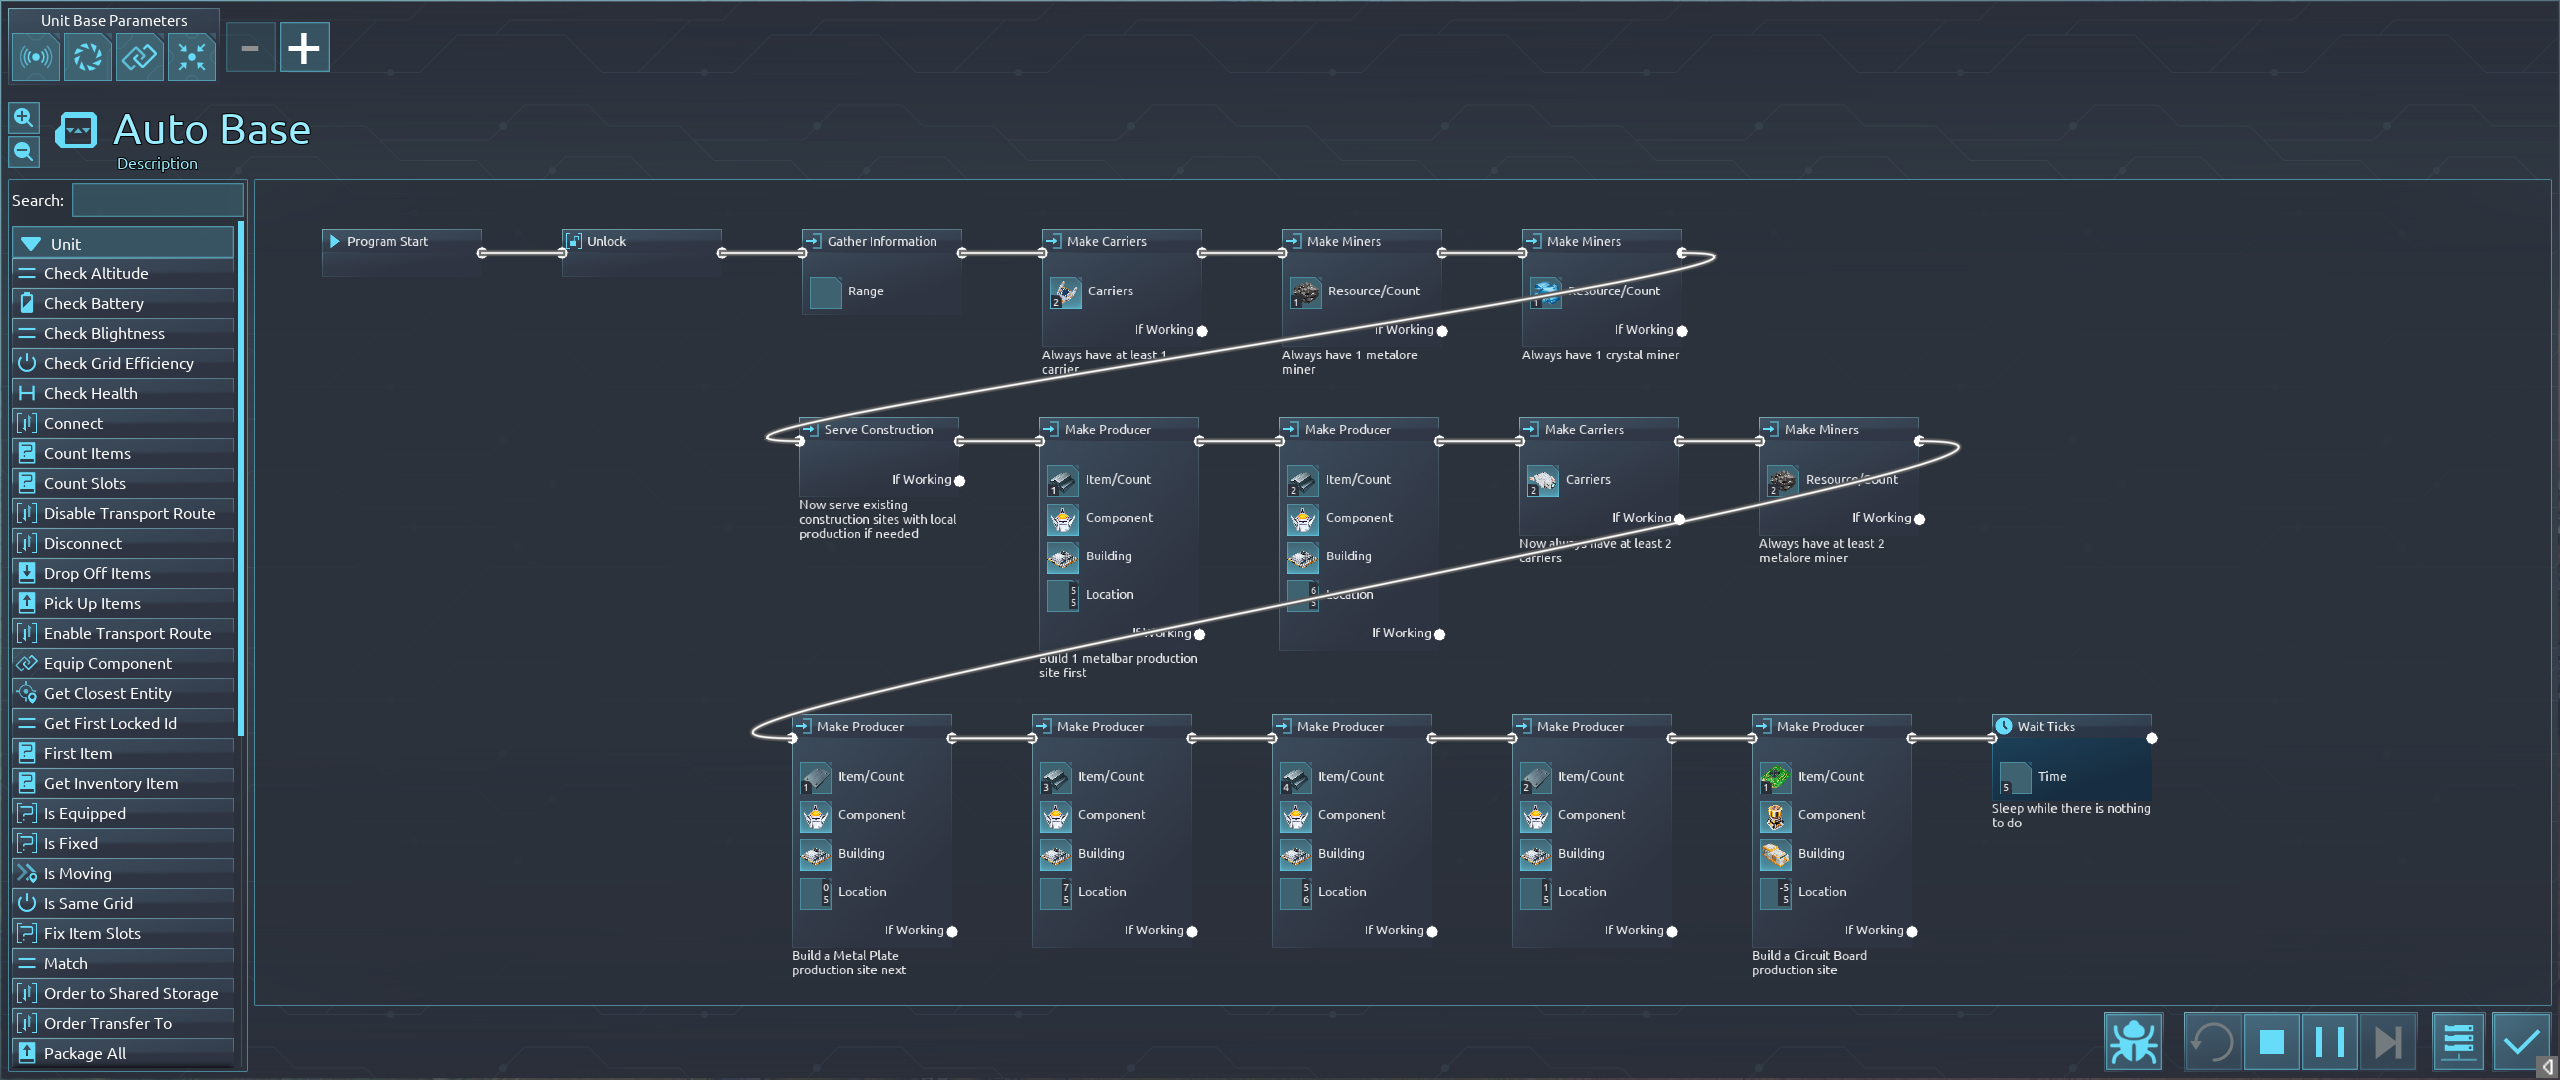Click the Unit Base Parameters label
Screen dimensions: 2560x1080
114,20
